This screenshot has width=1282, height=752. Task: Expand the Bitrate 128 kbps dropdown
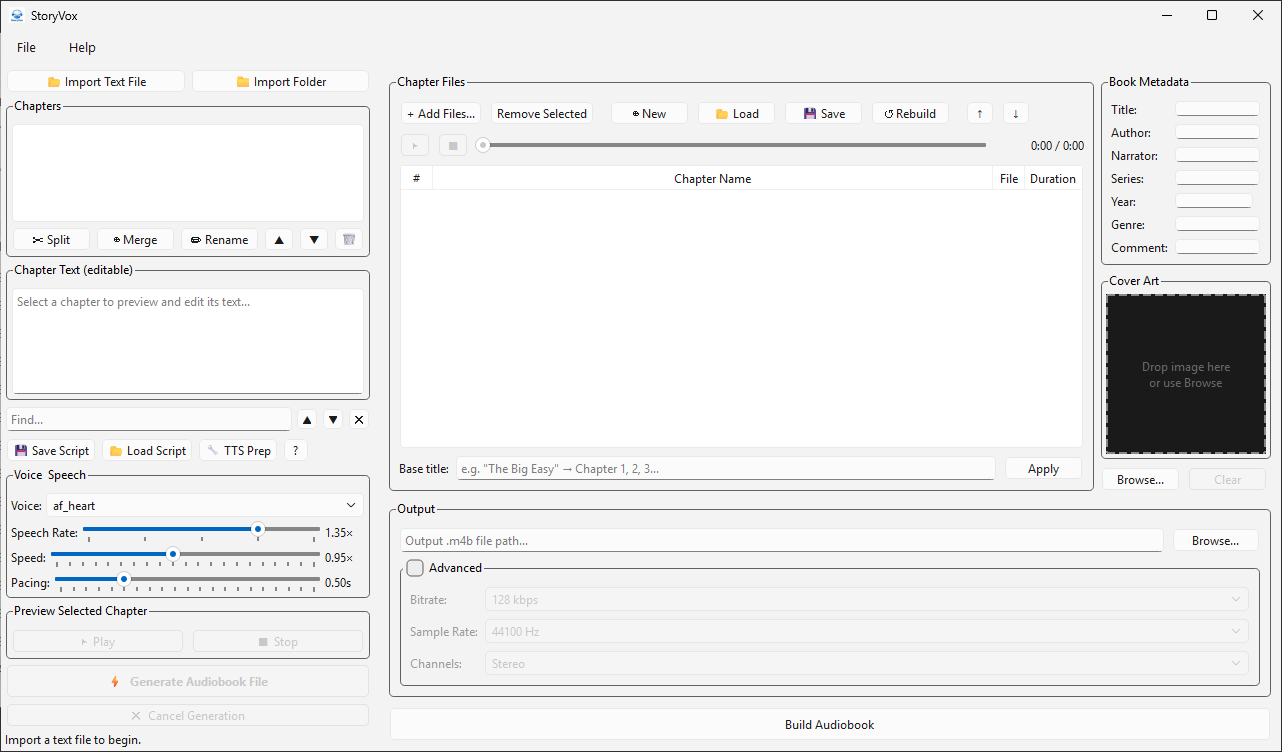click(866, 600)
